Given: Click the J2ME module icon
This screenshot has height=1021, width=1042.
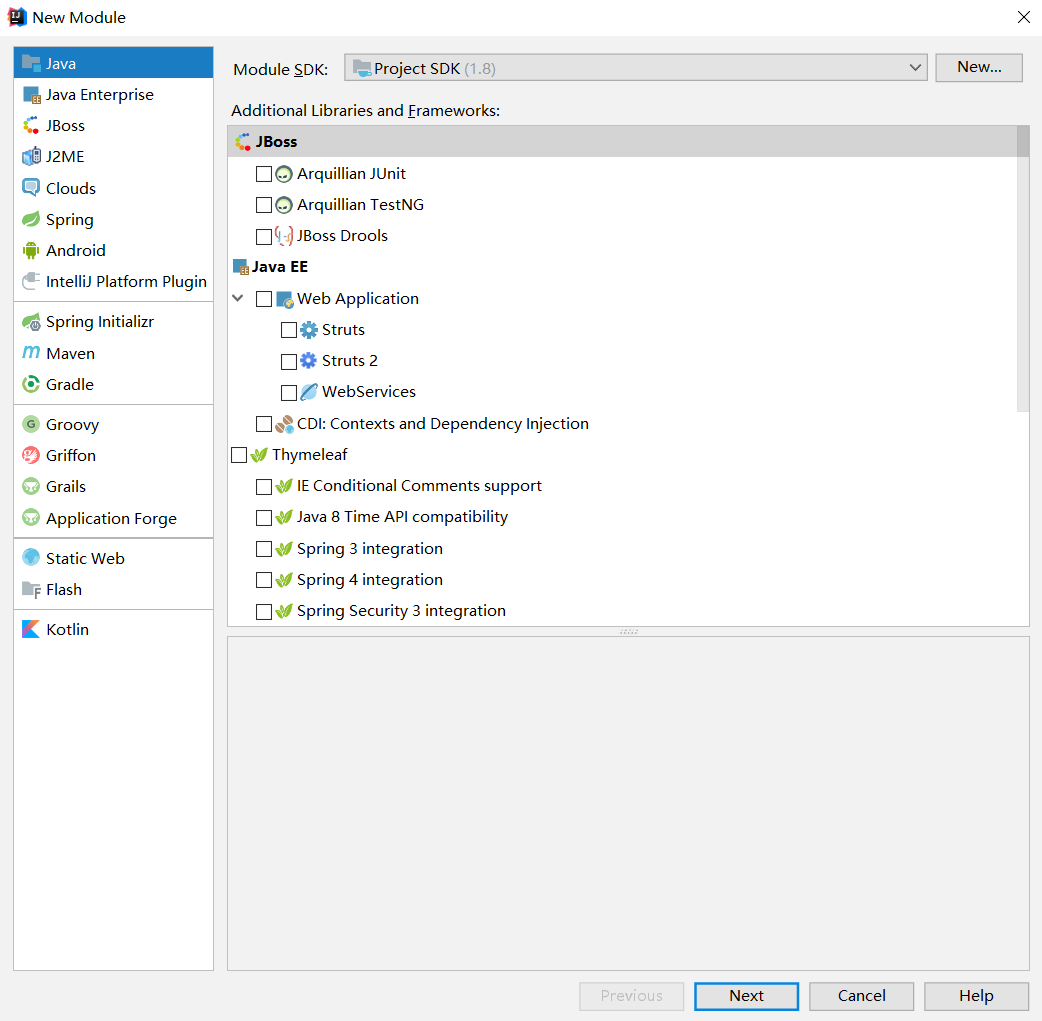Looking at the screenshot, I should pyautogui.click(x=31, y=157).
